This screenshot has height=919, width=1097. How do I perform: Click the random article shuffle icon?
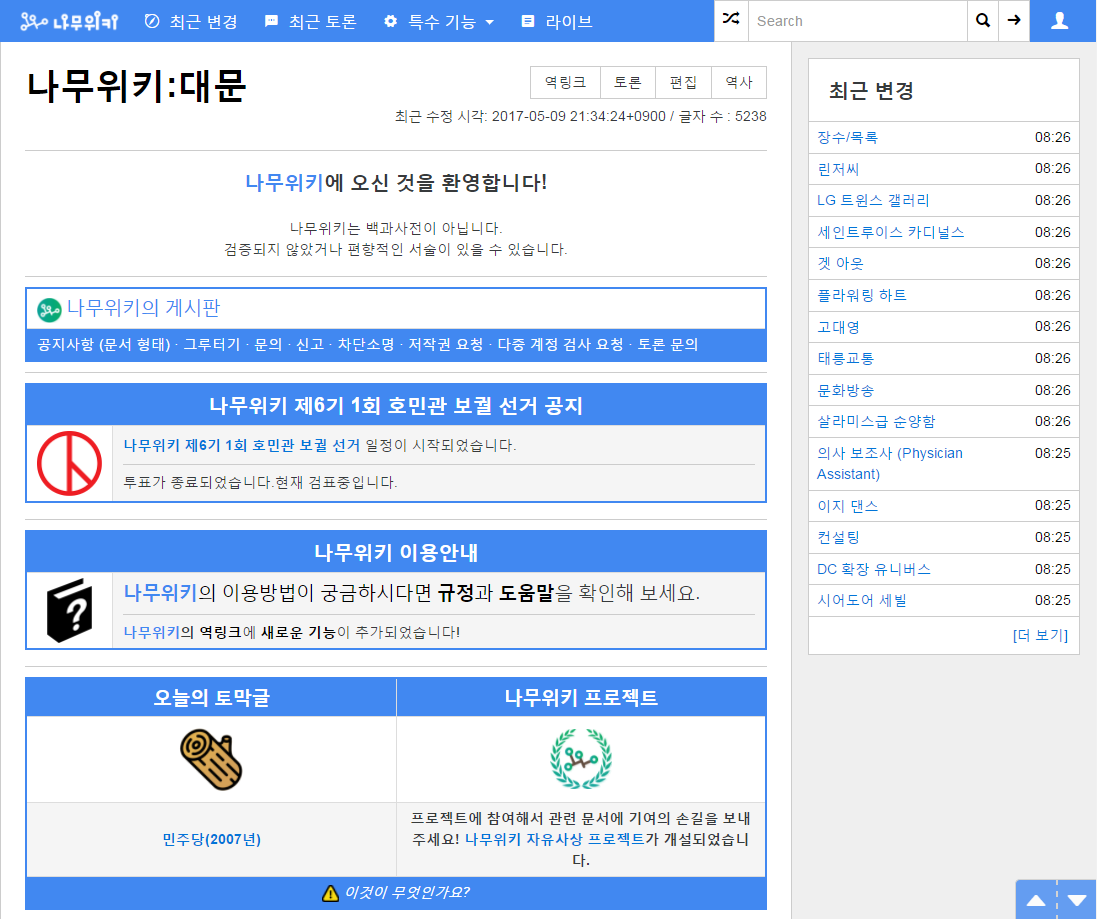(x=731, y=20)
